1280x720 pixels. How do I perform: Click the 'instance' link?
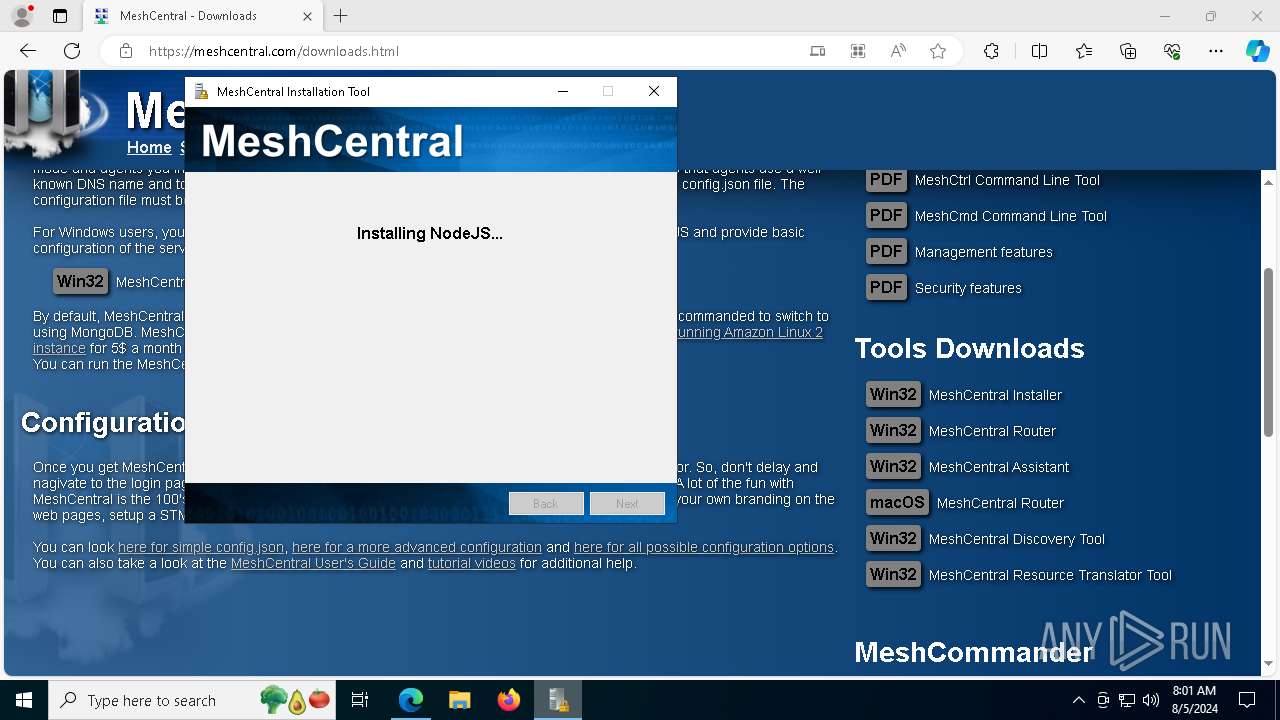tap(59, 348)
